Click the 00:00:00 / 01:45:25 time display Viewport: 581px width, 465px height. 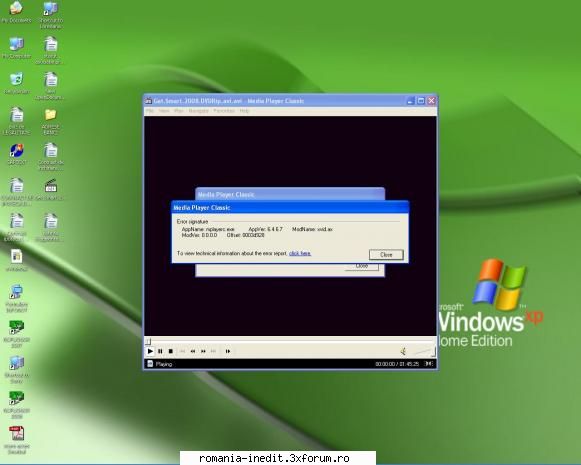(x=397, y=364)
